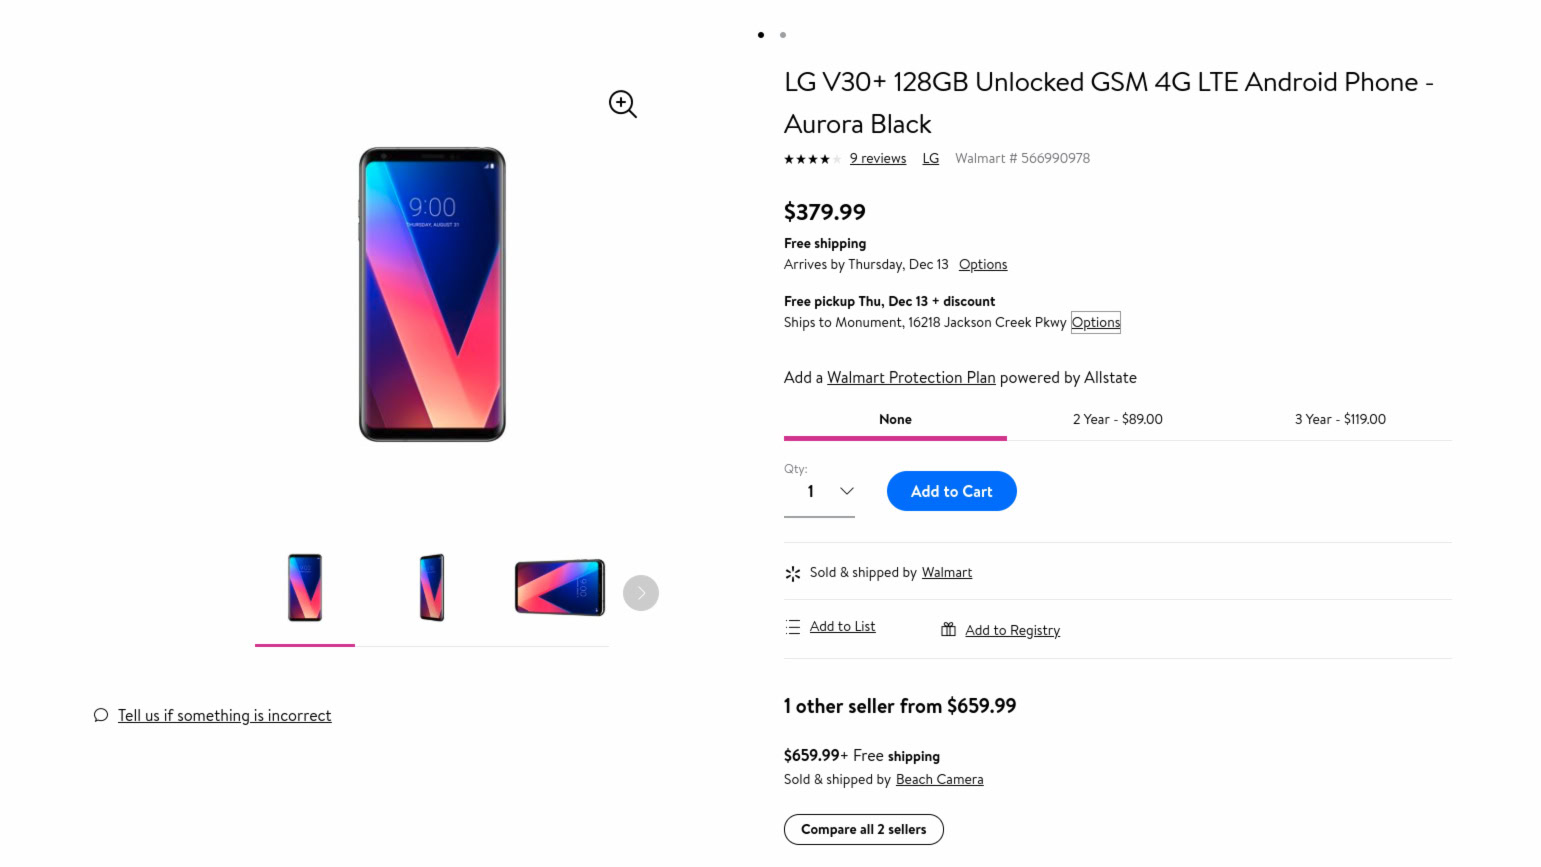
Task: Select the landscape phone thumbnail
Action: (x=559, y=588)
